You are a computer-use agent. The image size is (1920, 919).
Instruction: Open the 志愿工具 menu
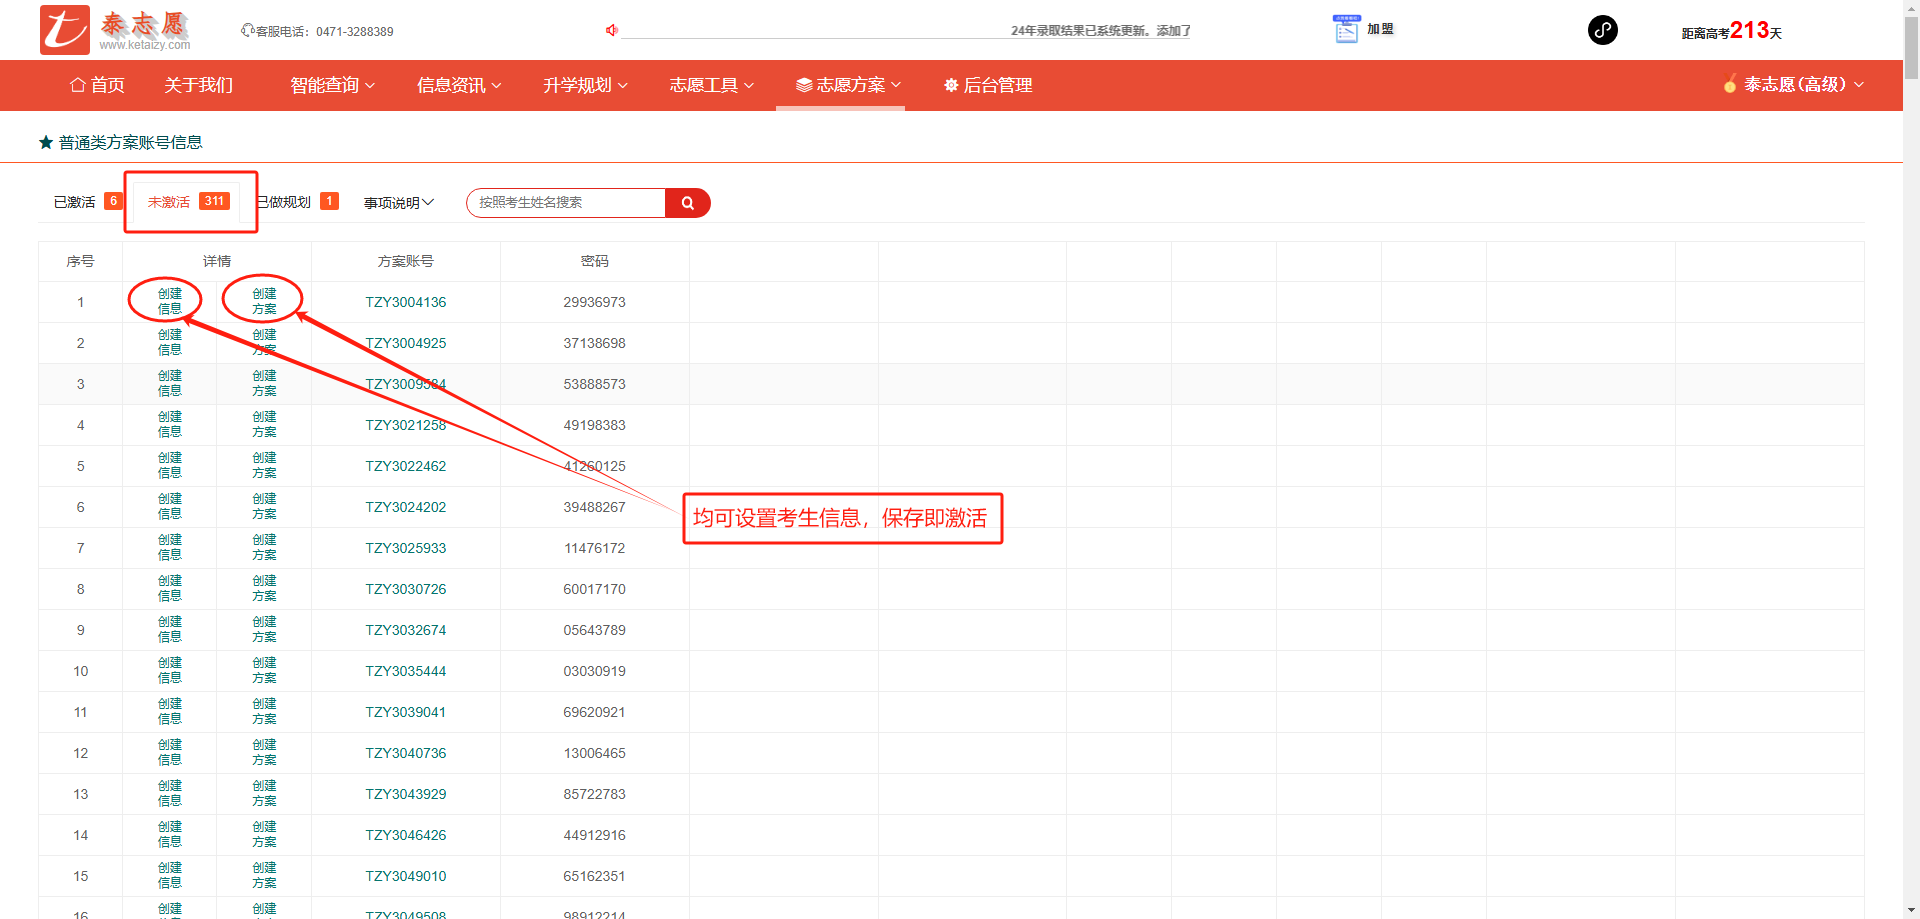click(x=711, y=85)
